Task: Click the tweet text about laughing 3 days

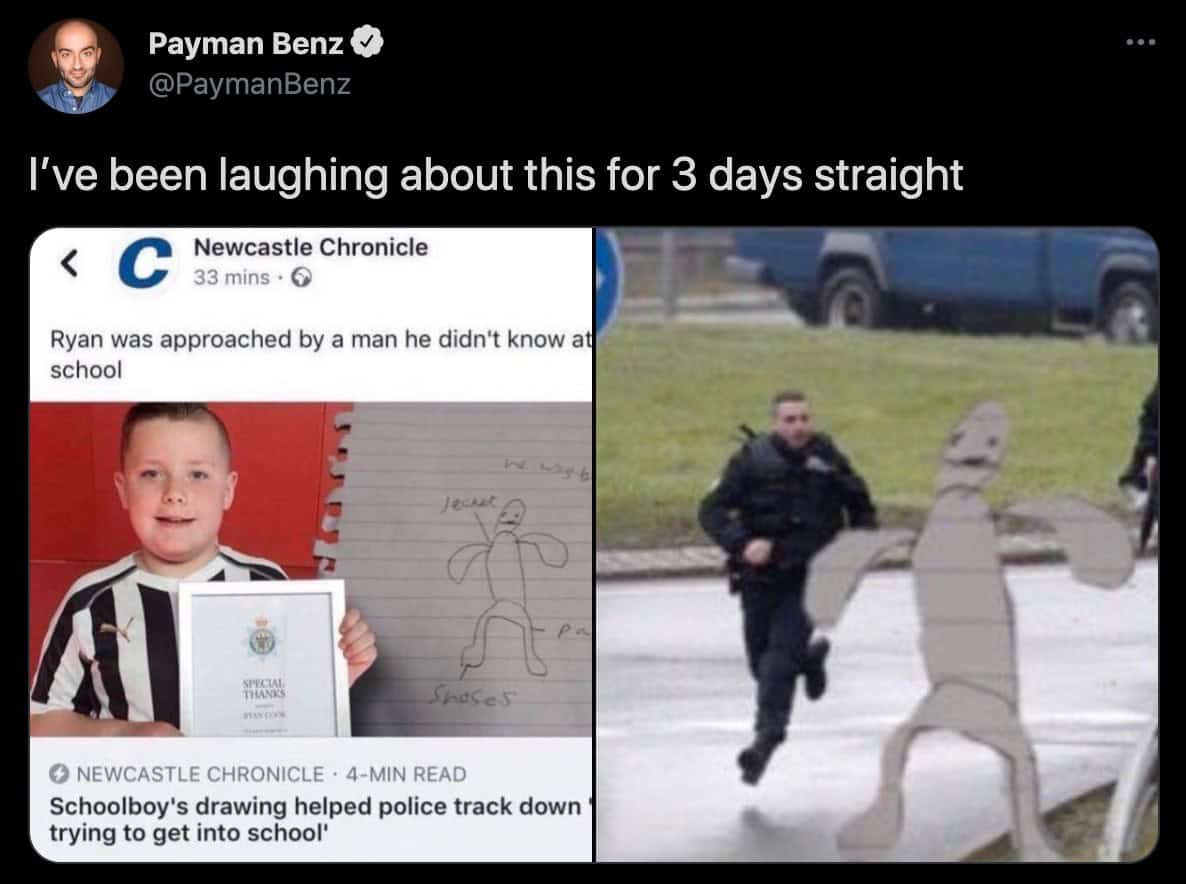Action: [496, 175]
